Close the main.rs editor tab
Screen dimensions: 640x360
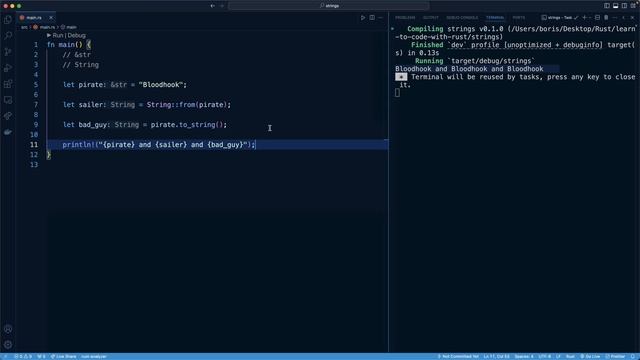coord(51,18)
